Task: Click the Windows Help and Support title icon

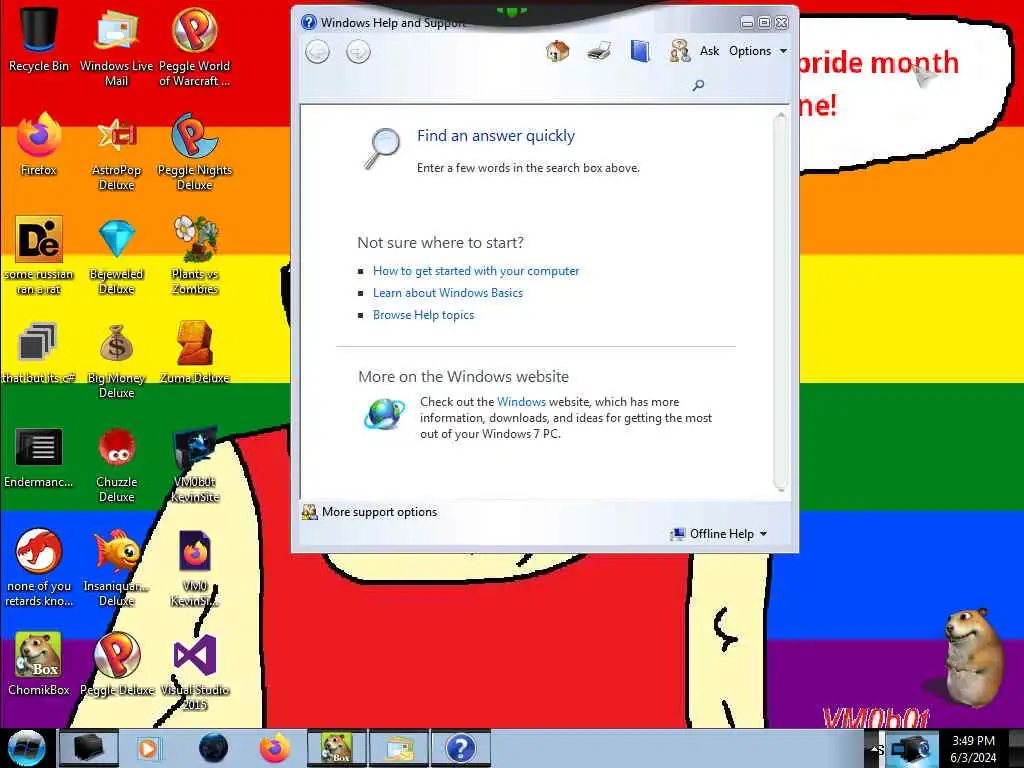Action: [x=309, y=22]
